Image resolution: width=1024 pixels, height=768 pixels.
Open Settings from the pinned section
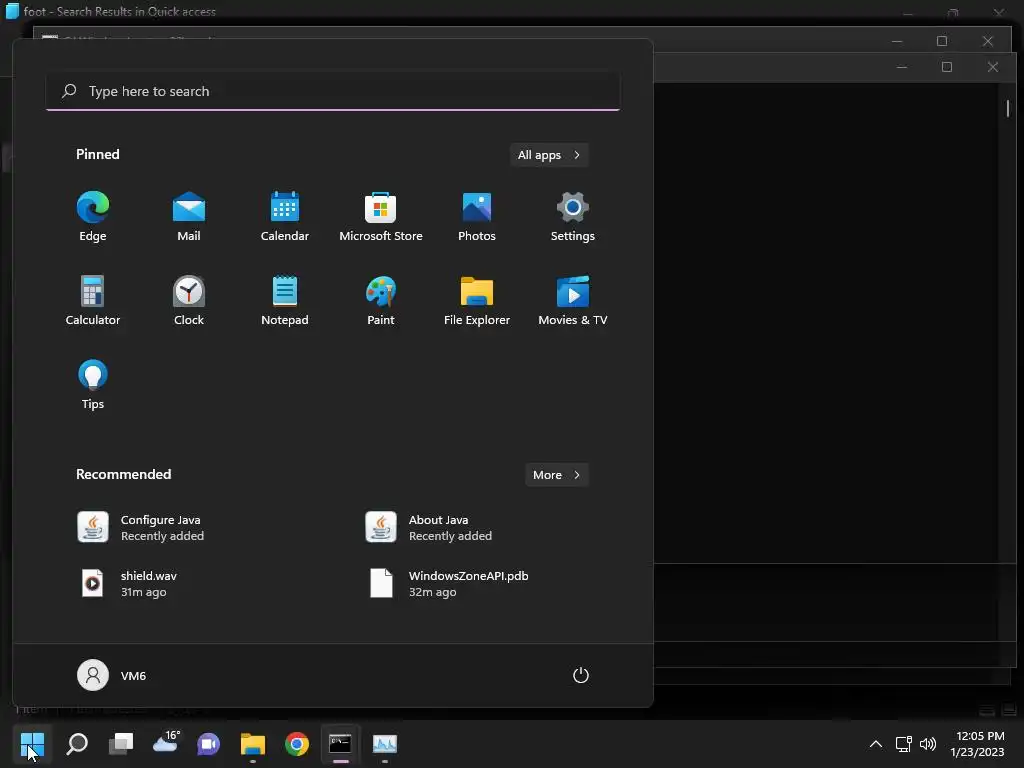pos(573,217)
